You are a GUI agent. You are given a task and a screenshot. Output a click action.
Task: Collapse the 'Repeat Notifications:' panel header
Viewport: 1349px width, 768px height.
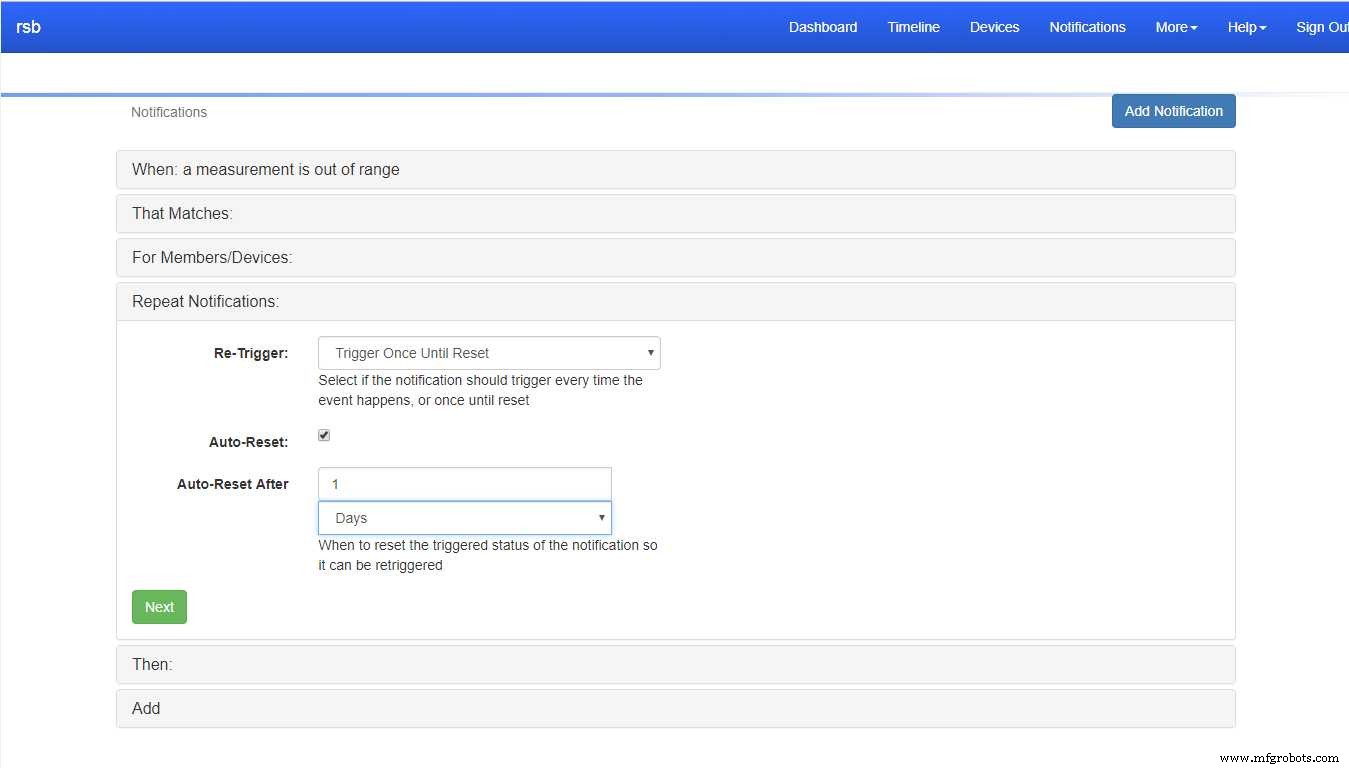(205, 302)
